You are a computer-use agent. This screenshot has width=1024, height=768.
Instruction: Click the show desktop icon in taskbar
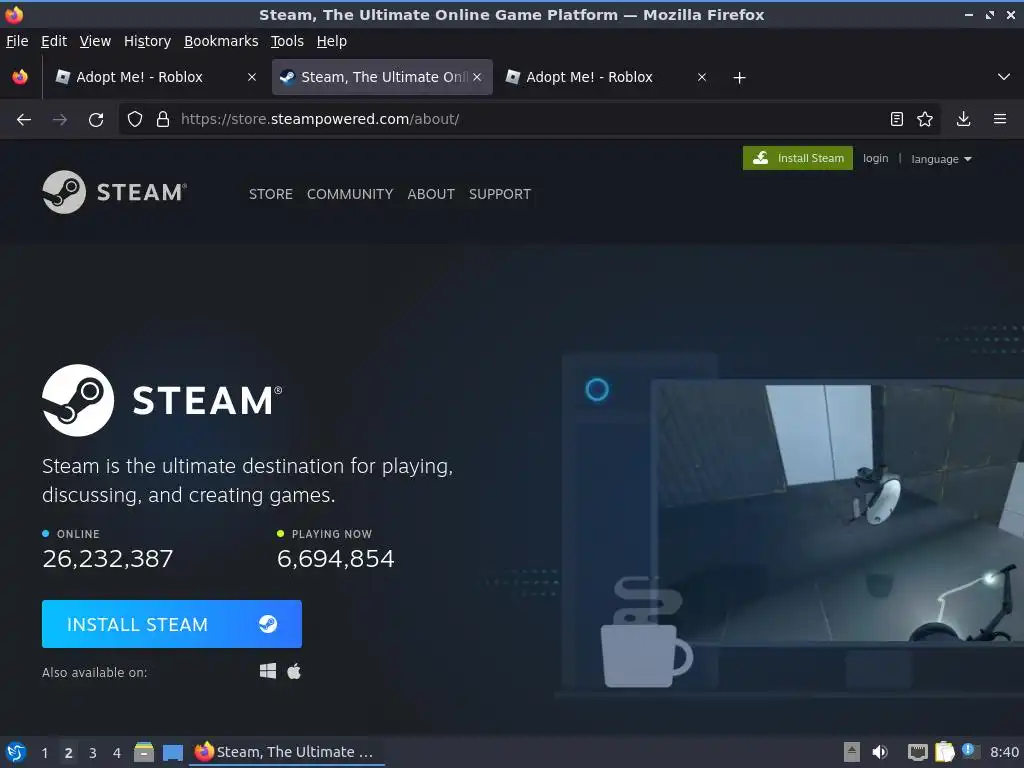pyautogui.click(x=172, y=752)
